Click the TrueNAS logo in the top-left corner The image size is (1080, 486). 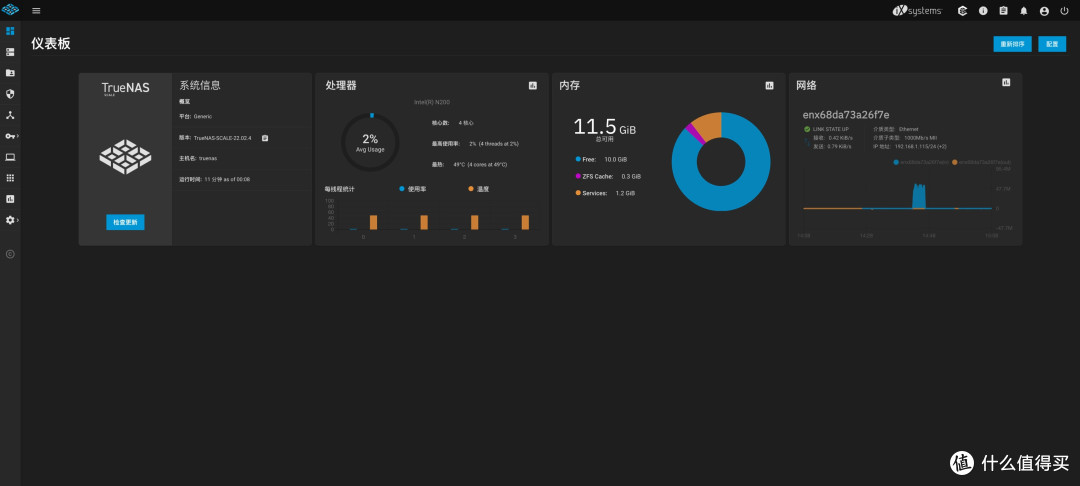click(x=10, y=10)
